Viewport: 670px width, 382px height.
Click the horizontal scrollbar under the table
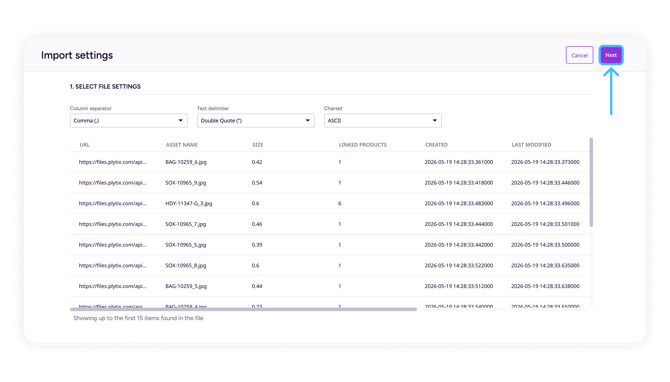[243, 309]
